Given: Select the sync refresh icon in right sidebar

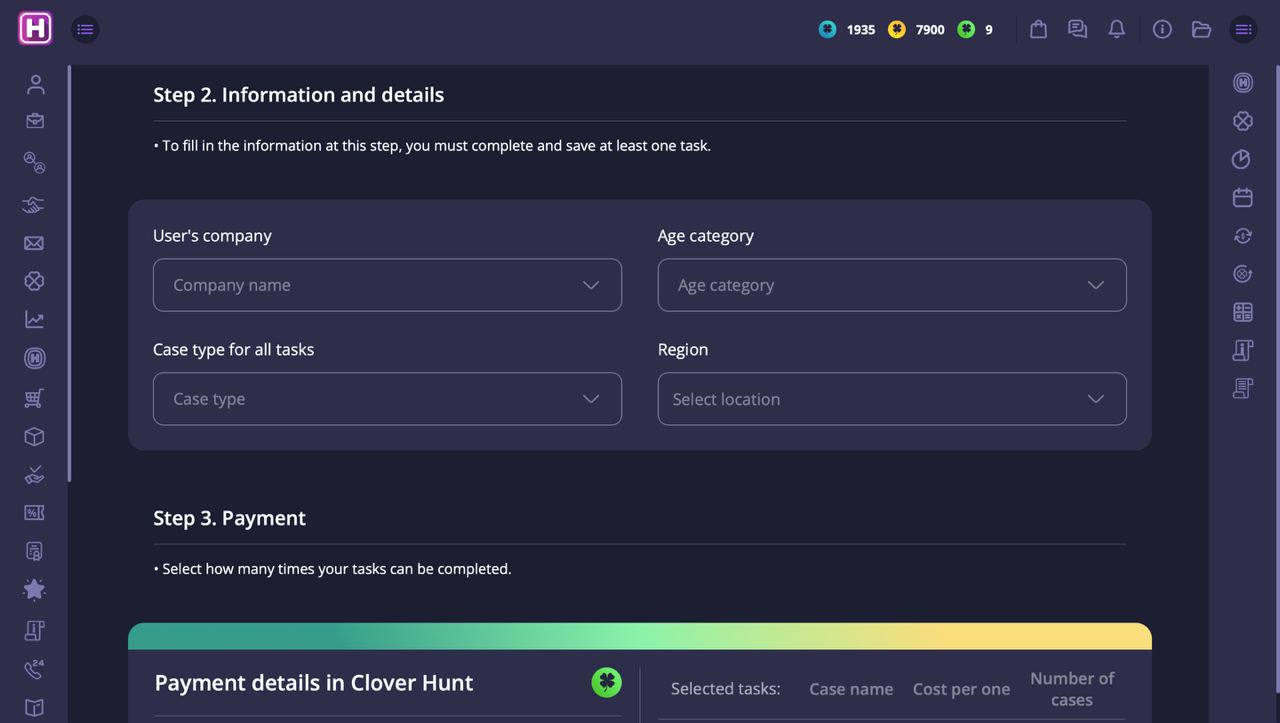Looking at the screenshot, I should point(1242,235).
